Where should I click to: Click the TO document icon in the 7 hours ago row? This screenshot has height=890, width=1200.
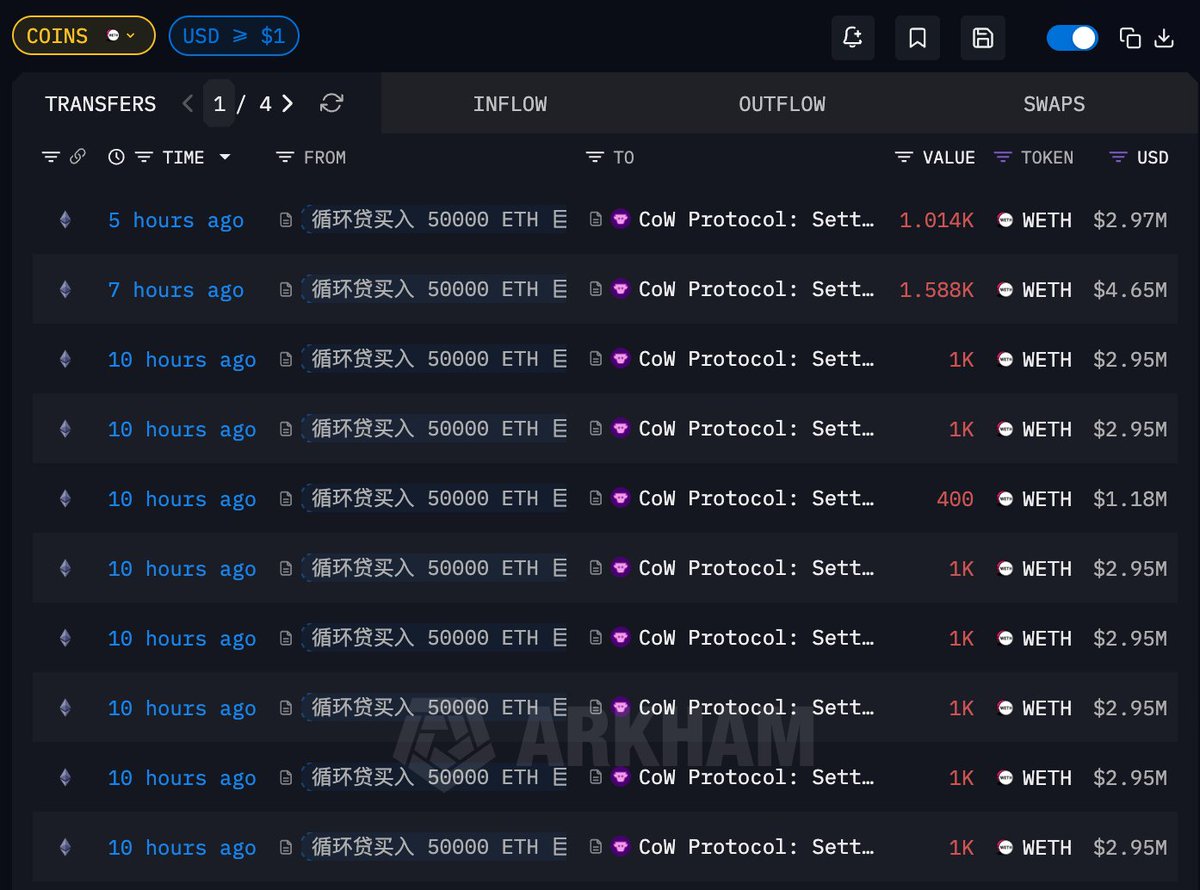[596, 290]
